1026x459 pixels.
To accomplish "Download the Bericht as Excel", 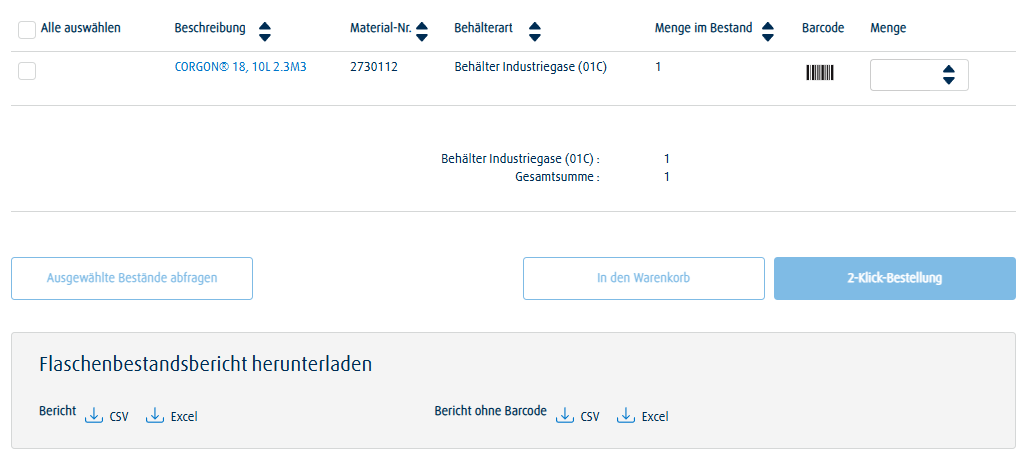I will click(172, 416).
